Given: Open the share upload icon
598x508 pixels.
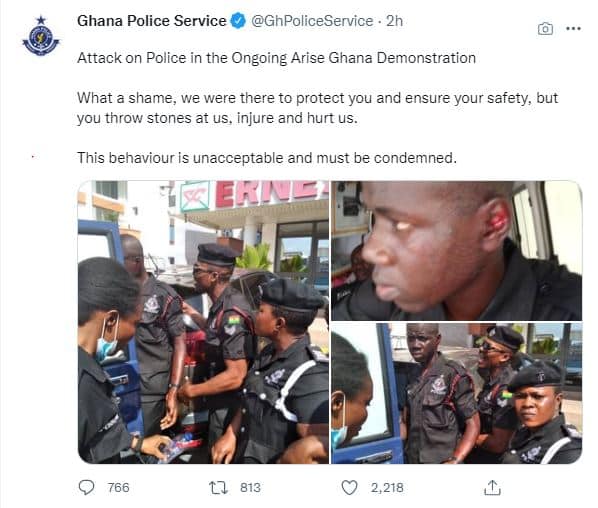Looking at the screenshot, I should [492, 487].
